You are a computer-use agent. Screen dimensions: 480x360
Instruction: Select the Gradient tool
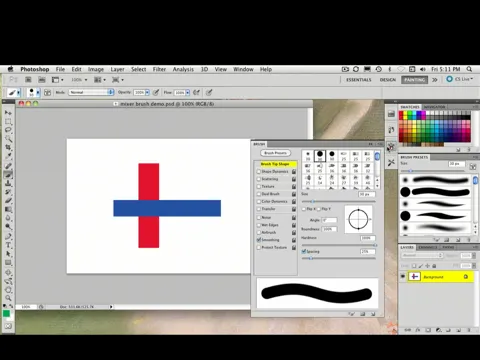(8, 209)
